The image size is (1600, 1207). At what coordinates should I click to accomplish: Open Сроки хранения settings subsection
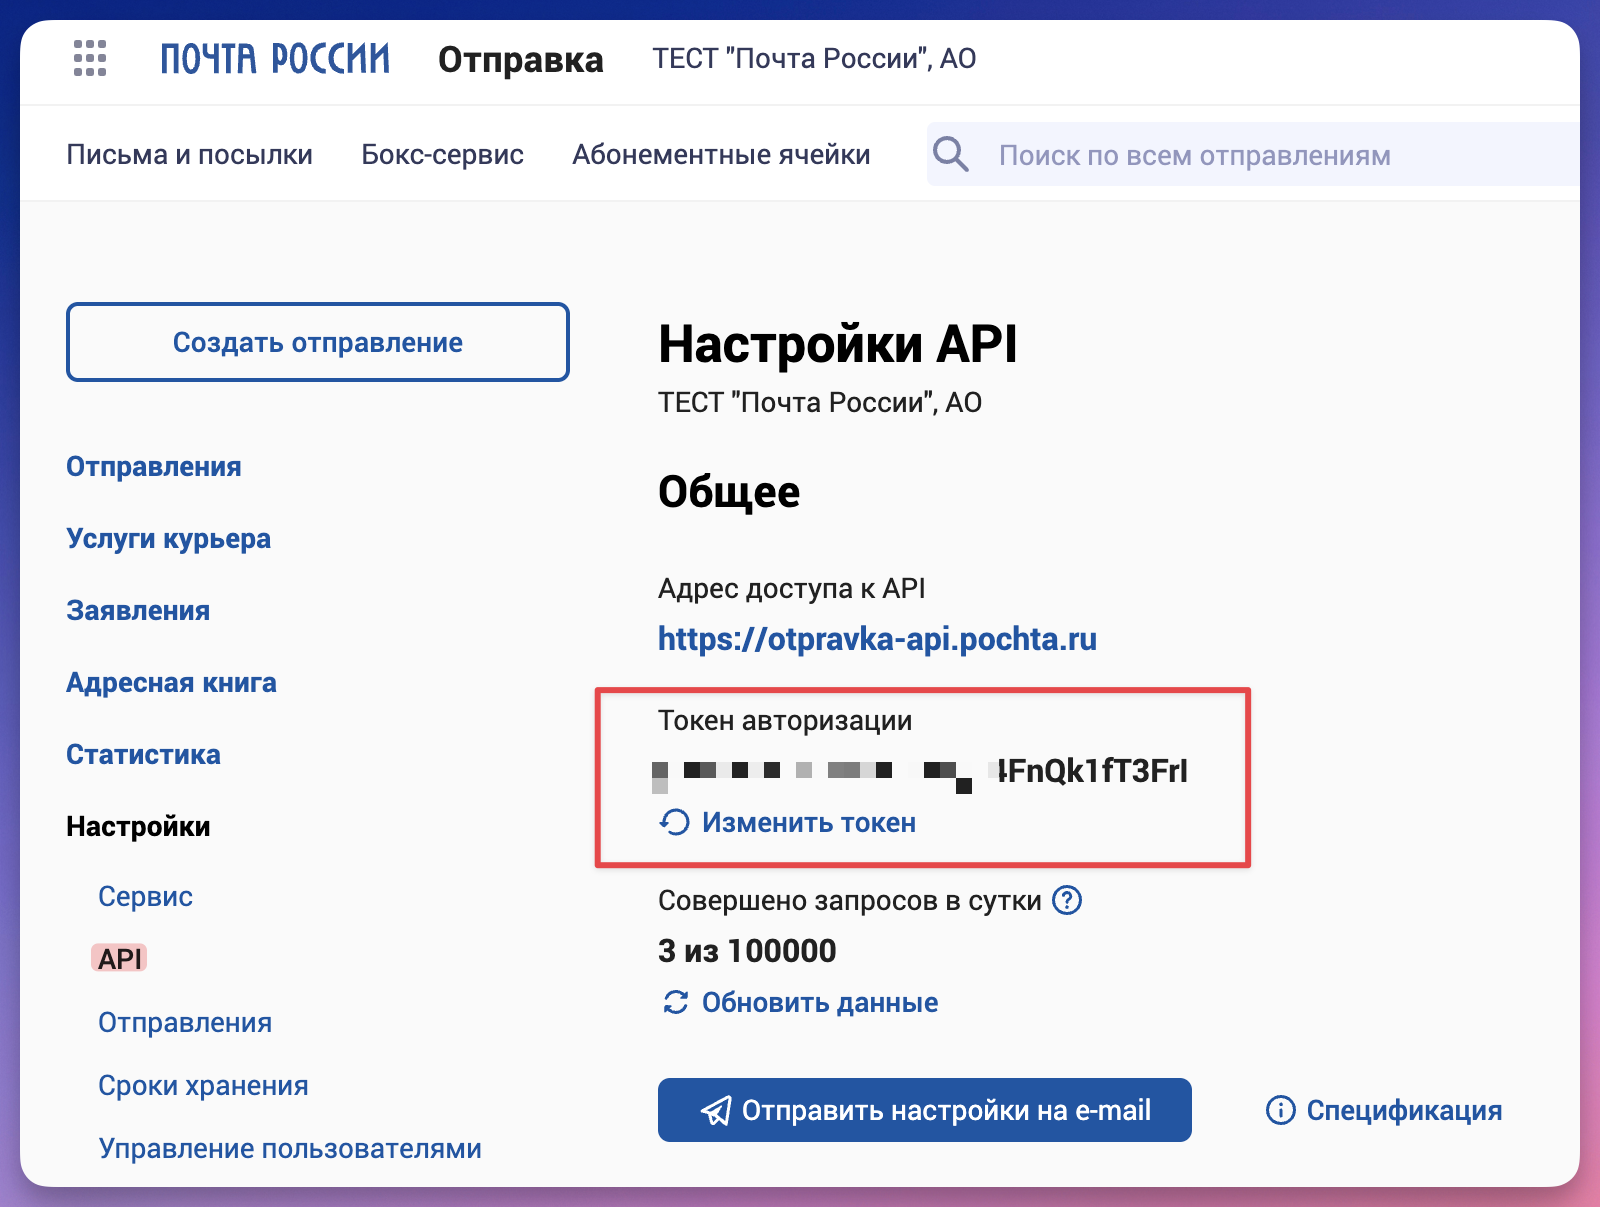(203, 1086)
